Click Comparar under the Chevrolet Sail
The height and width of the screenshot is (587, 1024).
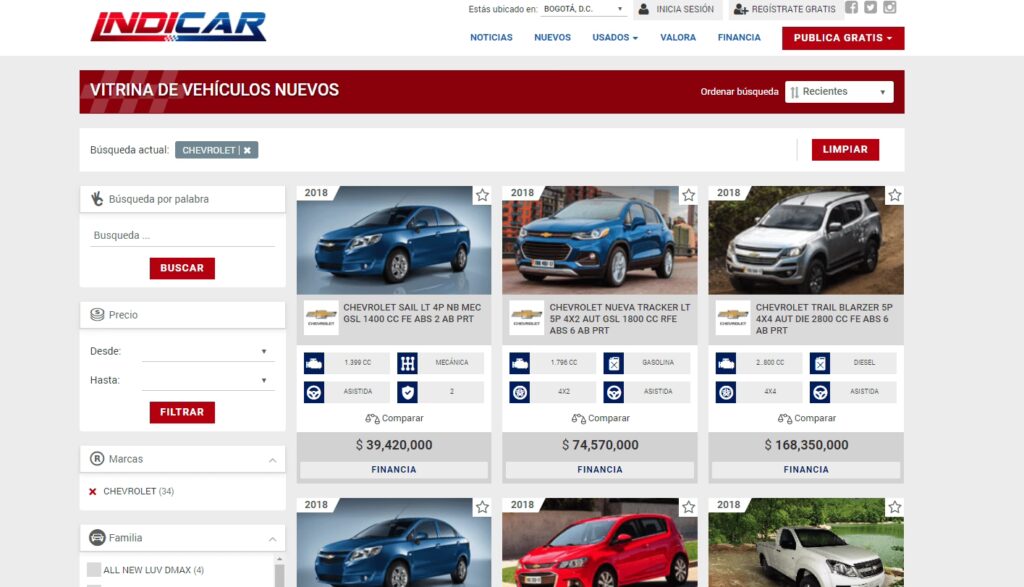pos(394,418)
